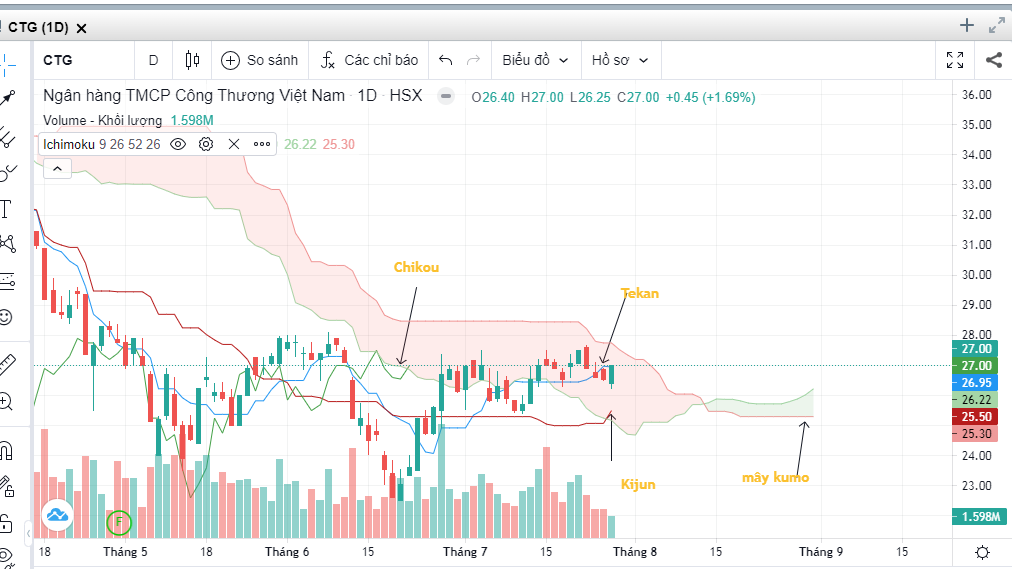Collapse the indicator legend chevron

point(57,168)
